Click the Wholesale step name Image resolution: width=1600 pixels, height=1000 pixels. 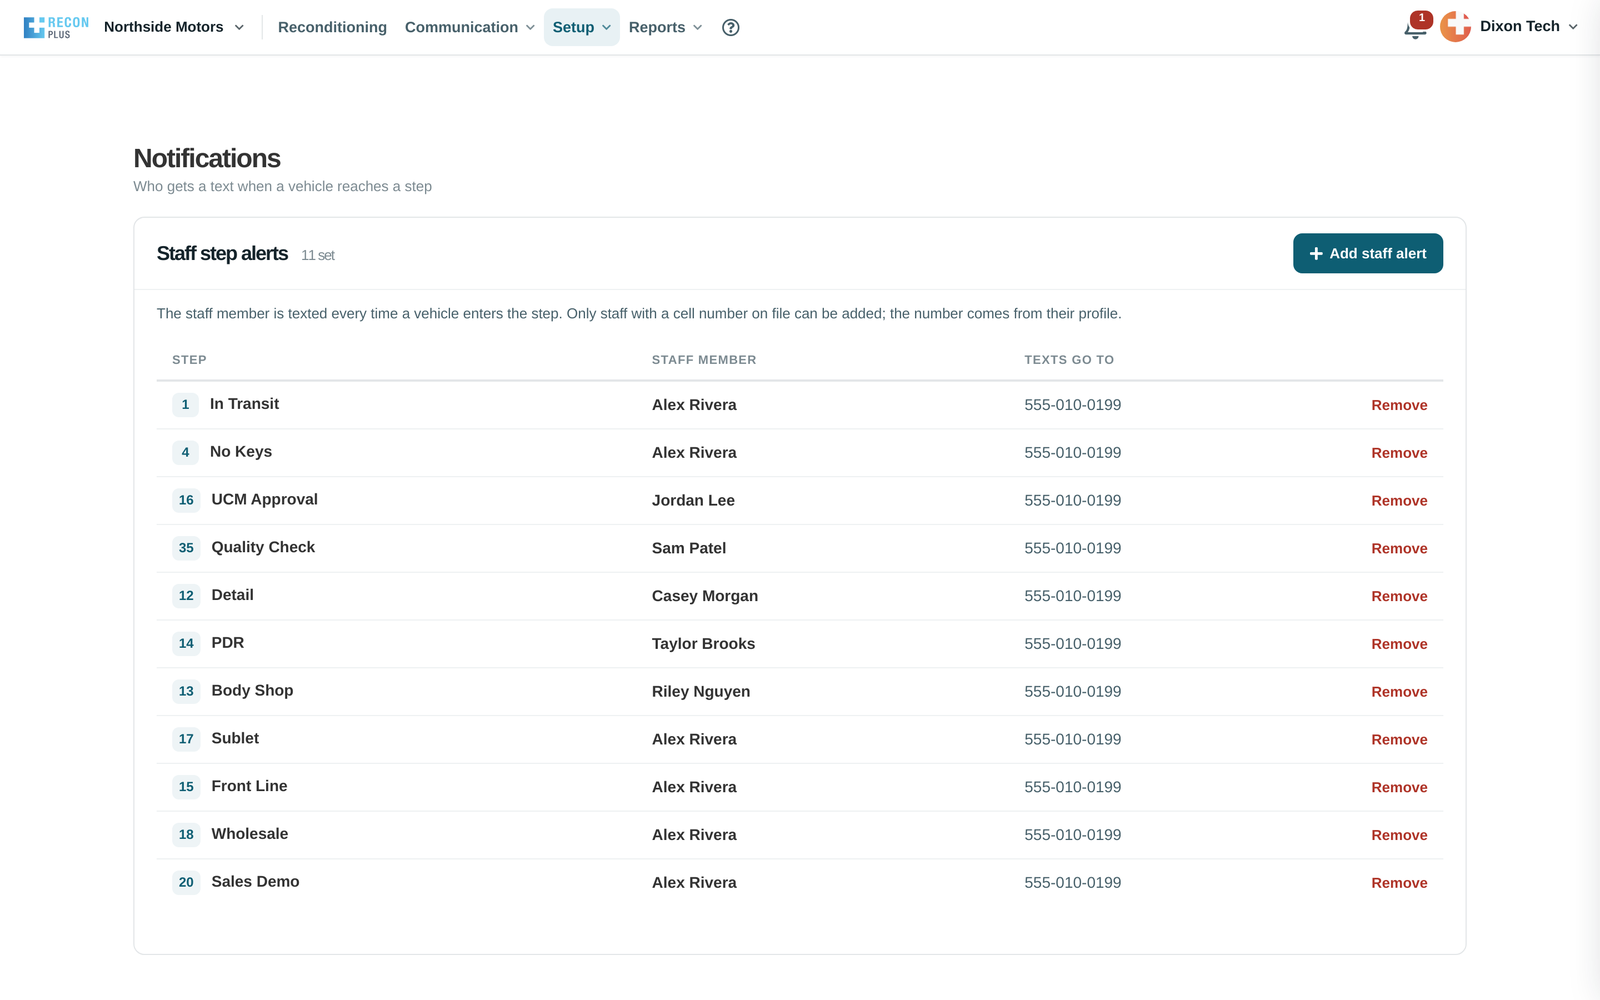click(249, 834)
